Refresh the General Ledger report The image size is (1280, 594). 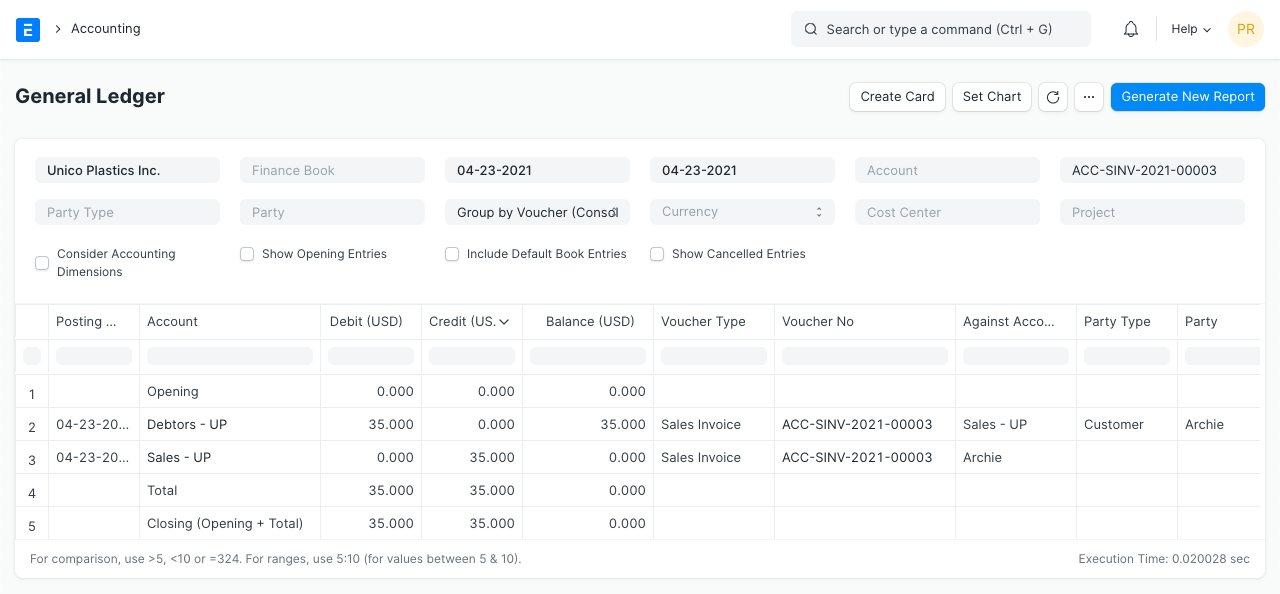point(1052,97)
